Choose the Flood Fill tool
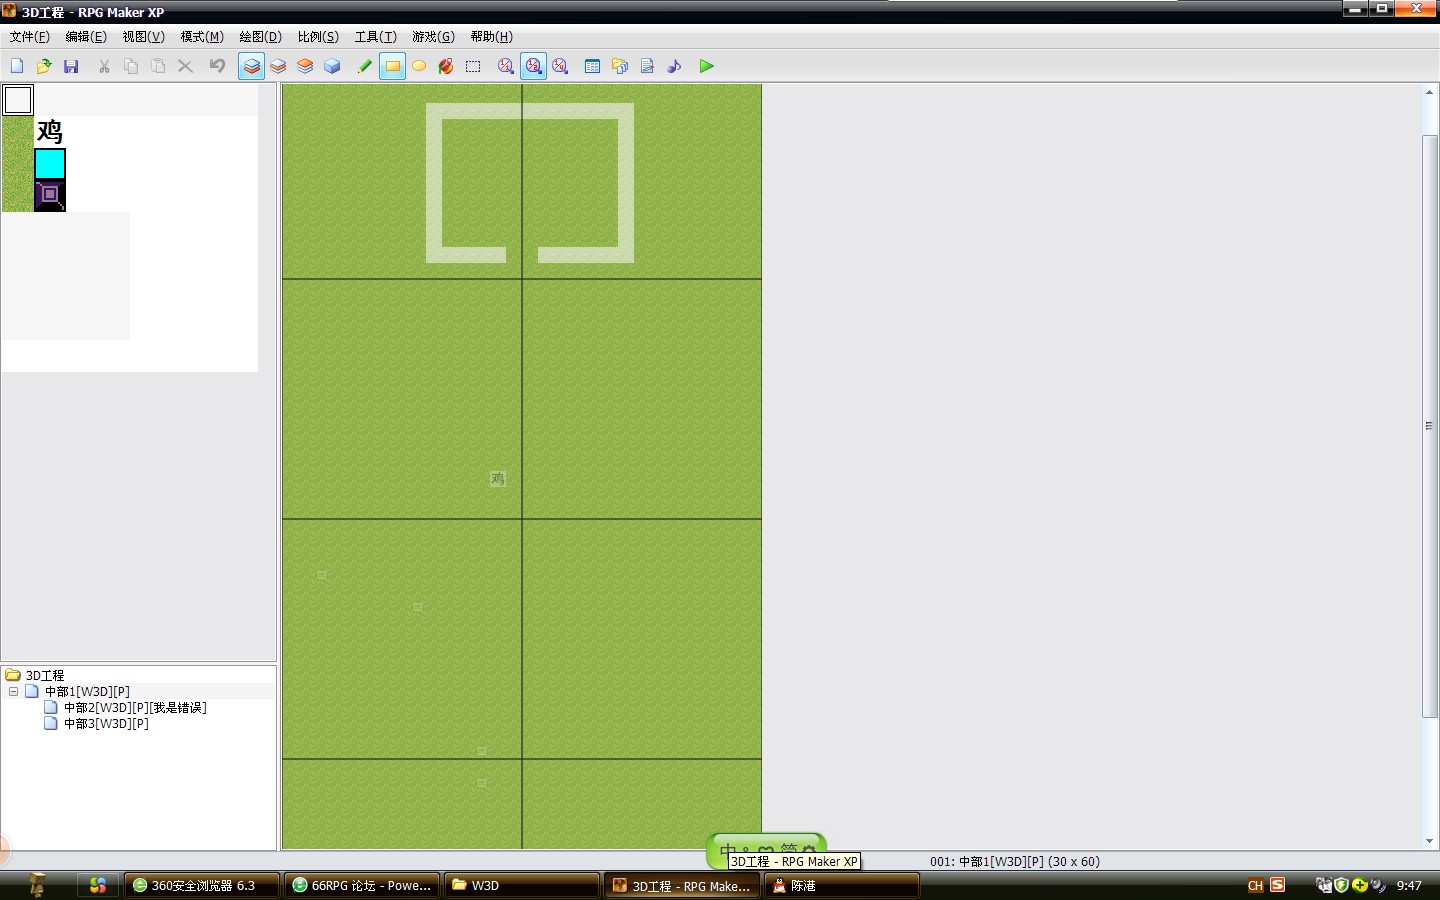 coord(446,66)
